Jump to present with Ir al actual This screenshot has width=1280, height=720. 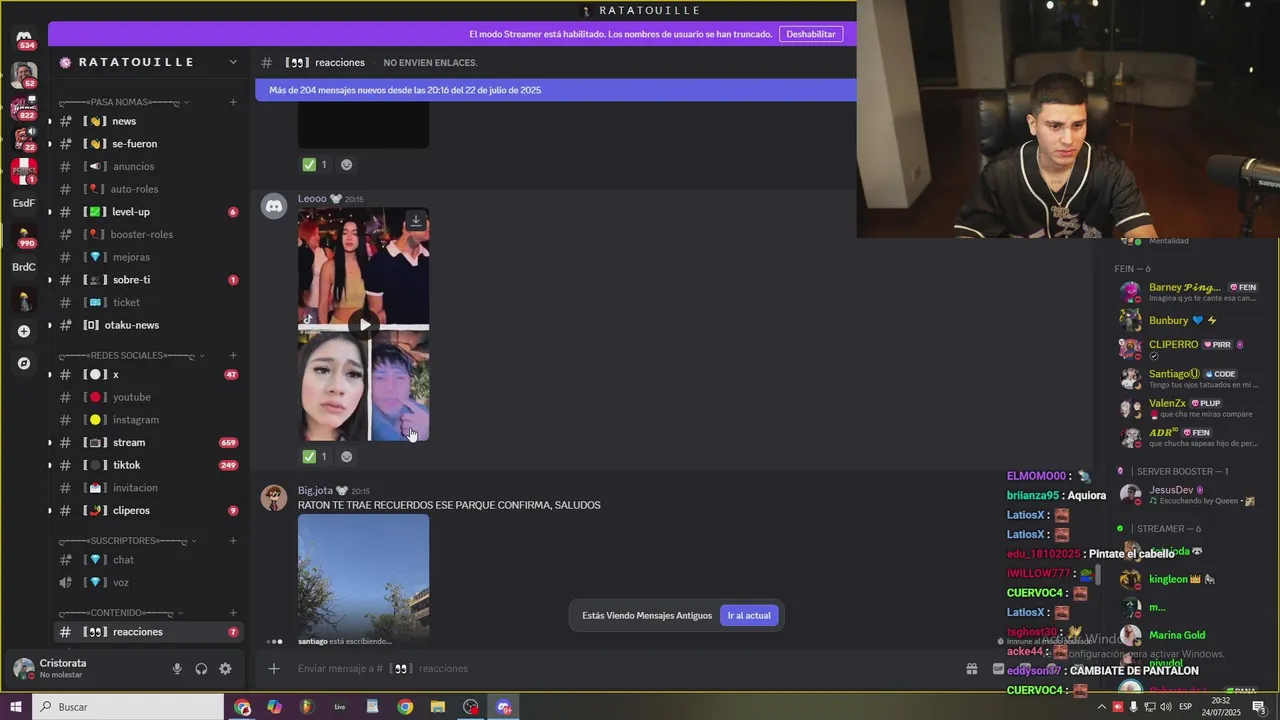[x=749, y=616]
